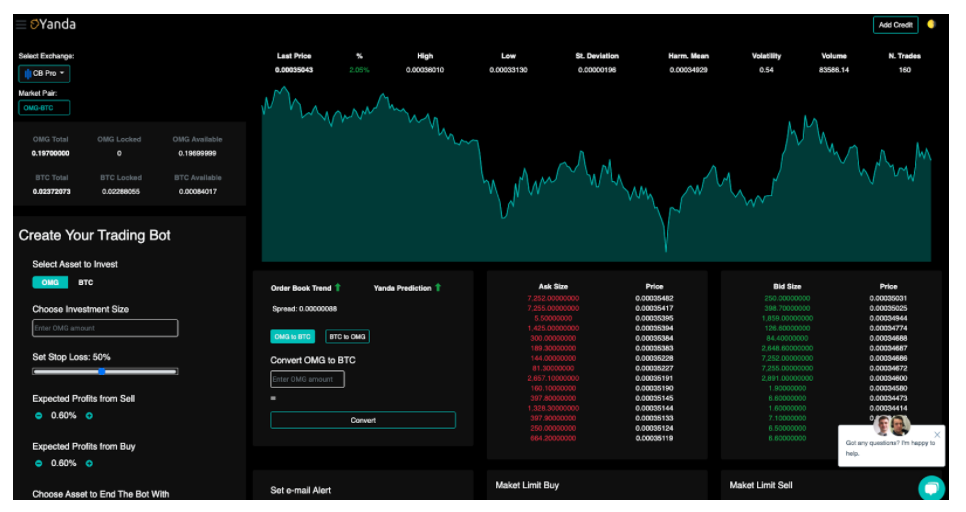
Task: Click bid size 250.00000000 entry
Action: (x=787, y=298)
